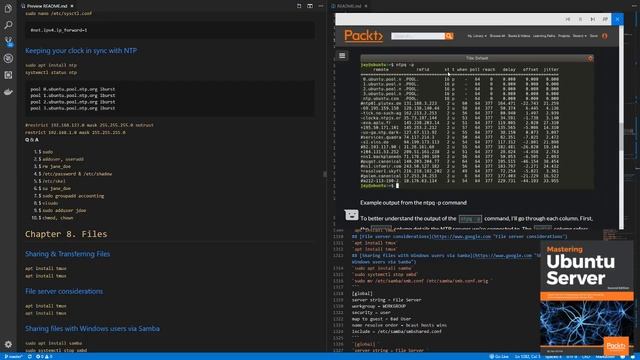Viewport: 640px width, 360px height.
Task: Click the orange Packt search magnifier button
Action: click(449, 36)
